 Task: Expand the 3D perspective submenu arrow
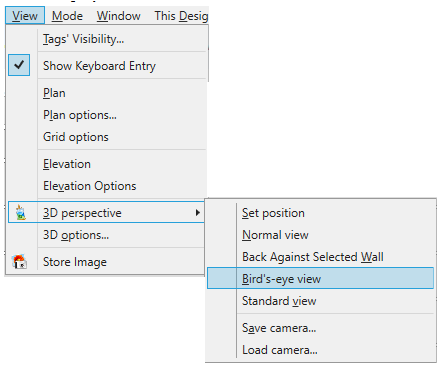pyautogui.click(x=198, y=212)
